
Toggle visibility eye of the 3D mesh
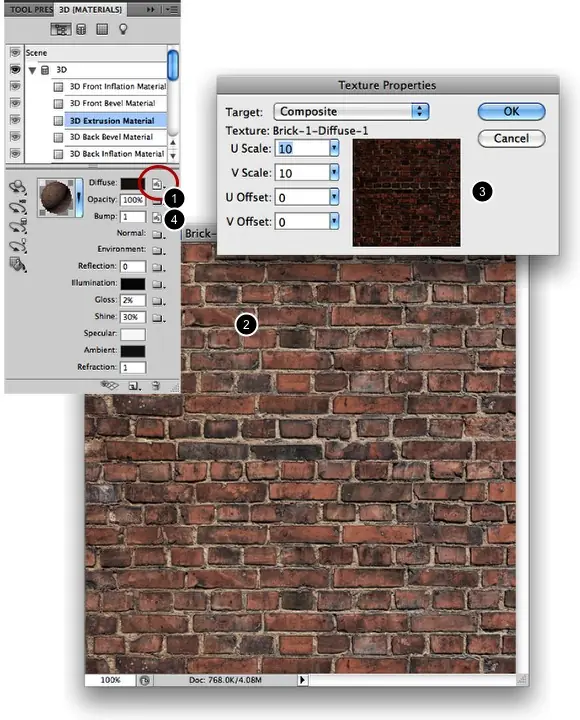pos(15,70)
